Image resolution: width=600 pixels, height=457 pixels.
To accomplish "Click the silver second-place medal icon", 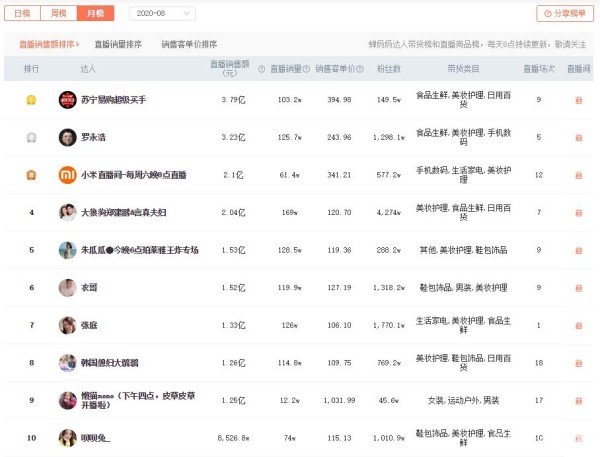I will click(x=31, y=137).
